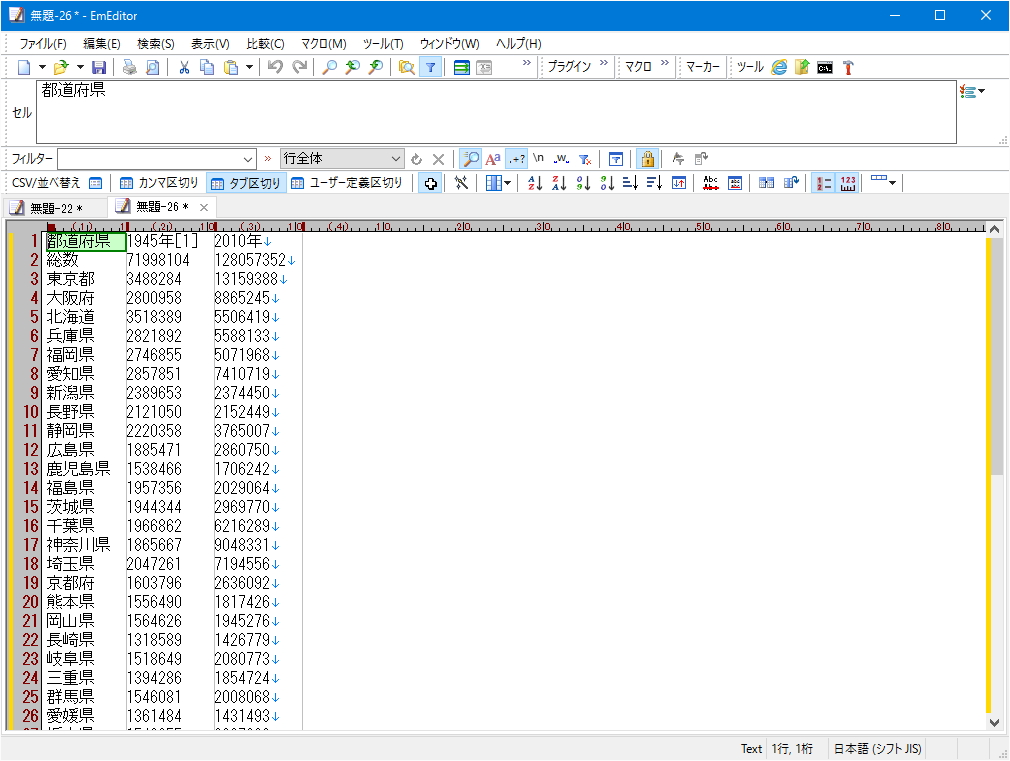Screen dimensions: 1010x761
Task: Expand the プラグイン toolbar chevron
Action: point(604,63)
